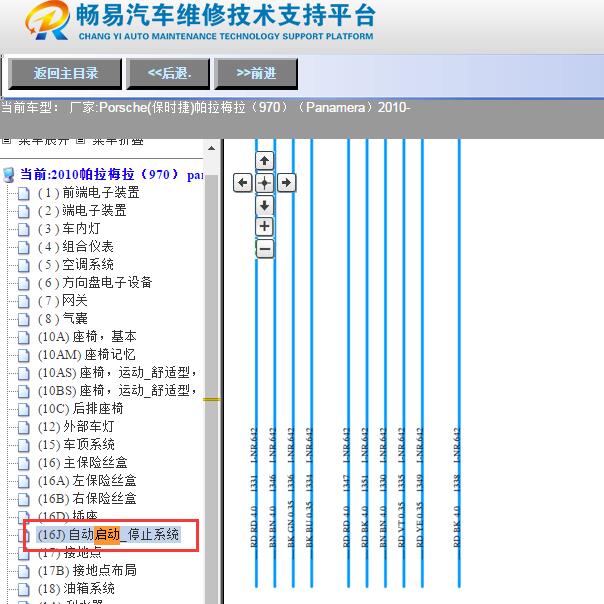
Task: Click the page icon next to (7) 网关
Action: click(x=23, y=301)
